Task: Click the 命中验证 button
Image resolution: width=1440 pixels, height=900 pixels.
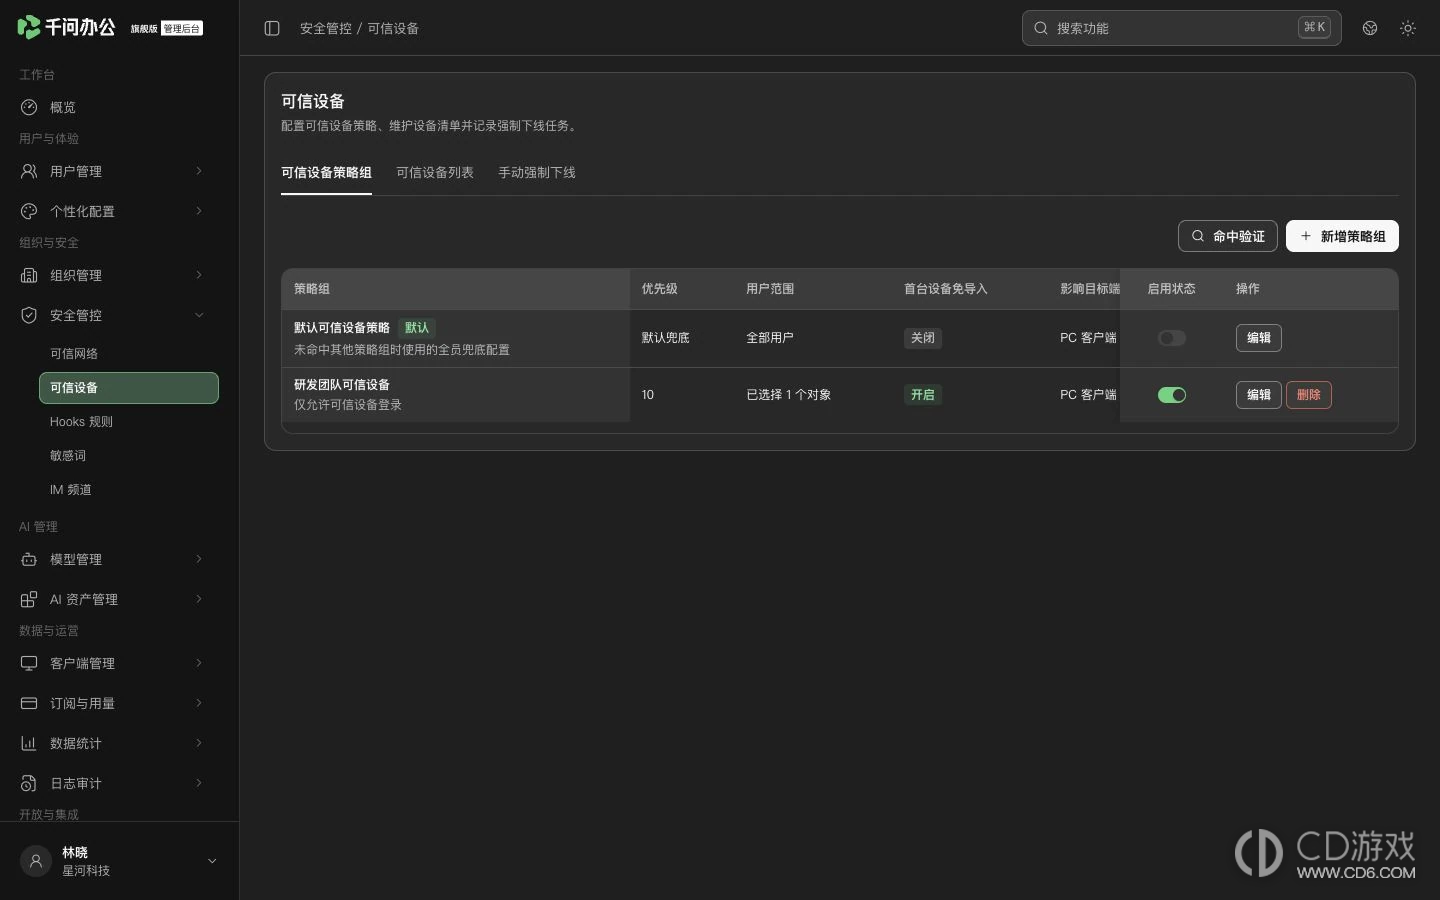Action: pyautogui.click(x=1228, y=236)
